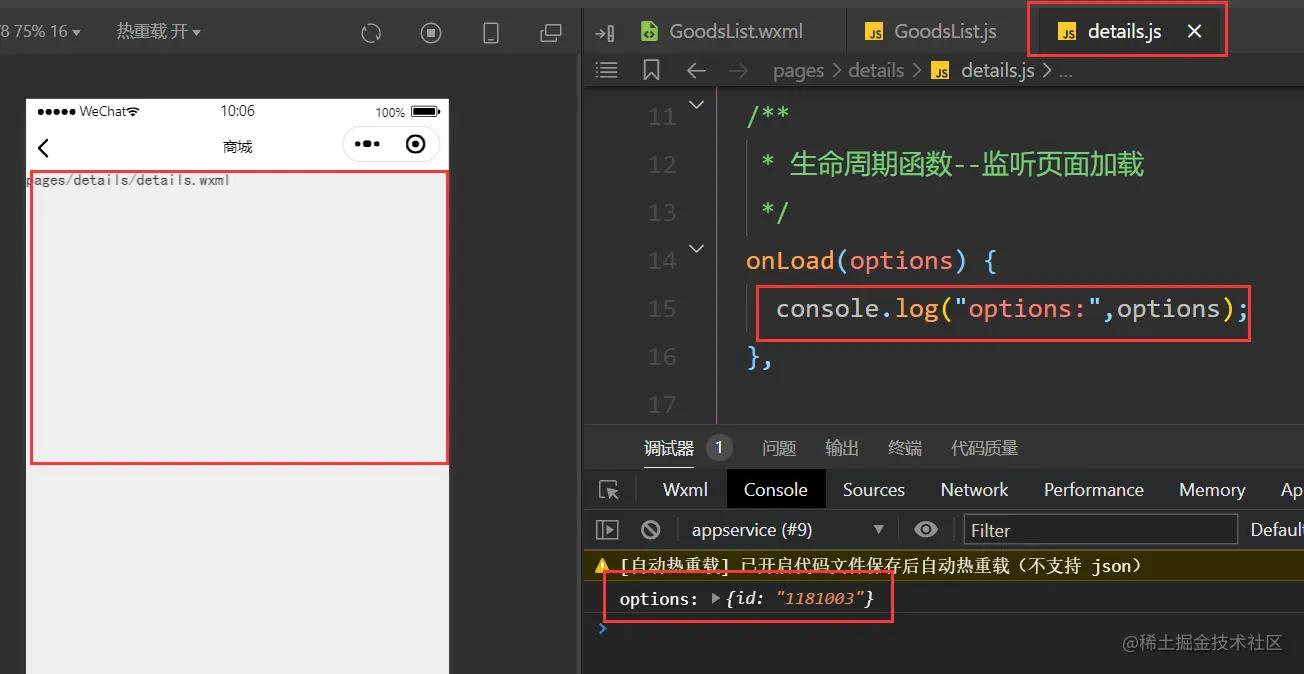Screen dimensions: 1304x674
Task: Open the Sources devtools tab
Action: click(x=873, y=490)
